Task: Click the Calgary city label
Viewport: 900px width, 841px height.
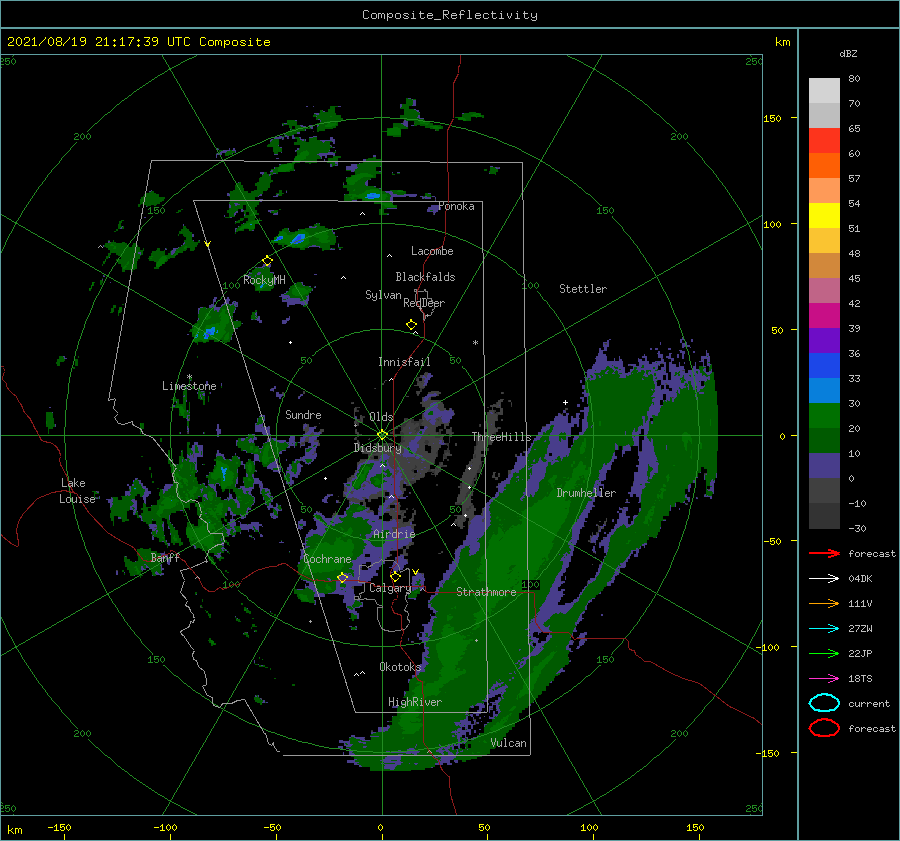Action: point(390,588)
